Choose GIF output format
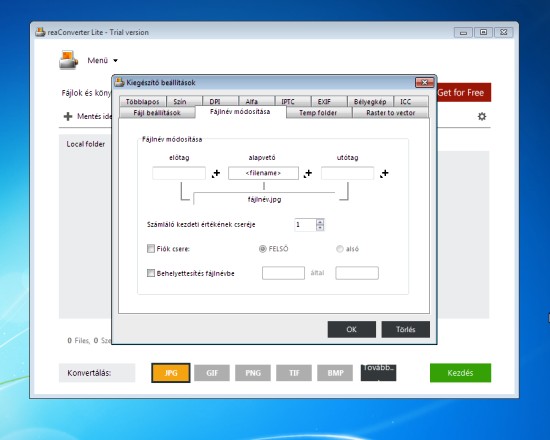 212,373
